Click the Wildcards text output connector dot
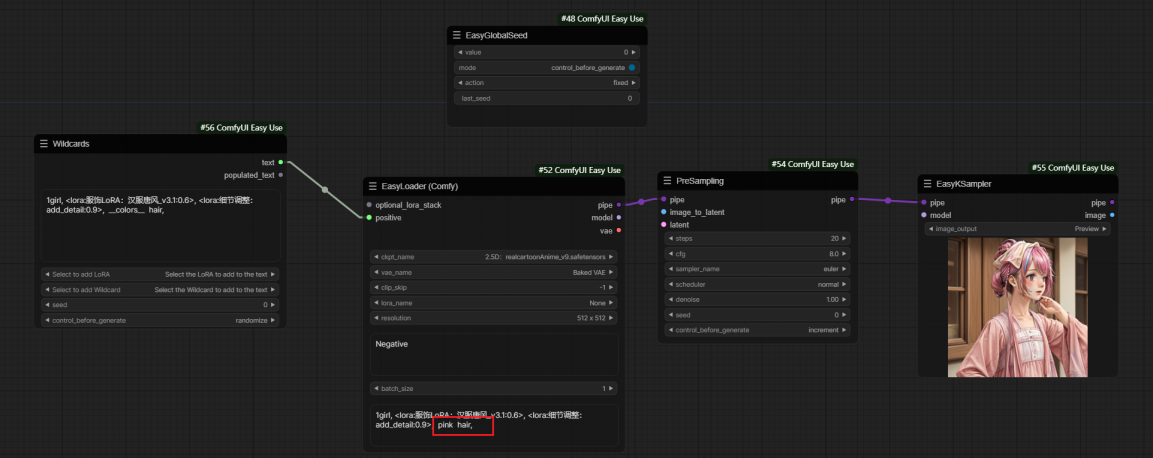The image size is (1153, 458). click(281, 162)
